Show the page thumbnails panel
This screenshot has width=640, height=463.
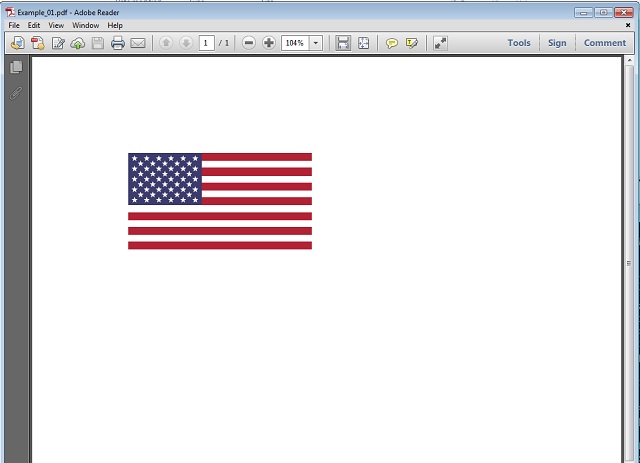16,67
